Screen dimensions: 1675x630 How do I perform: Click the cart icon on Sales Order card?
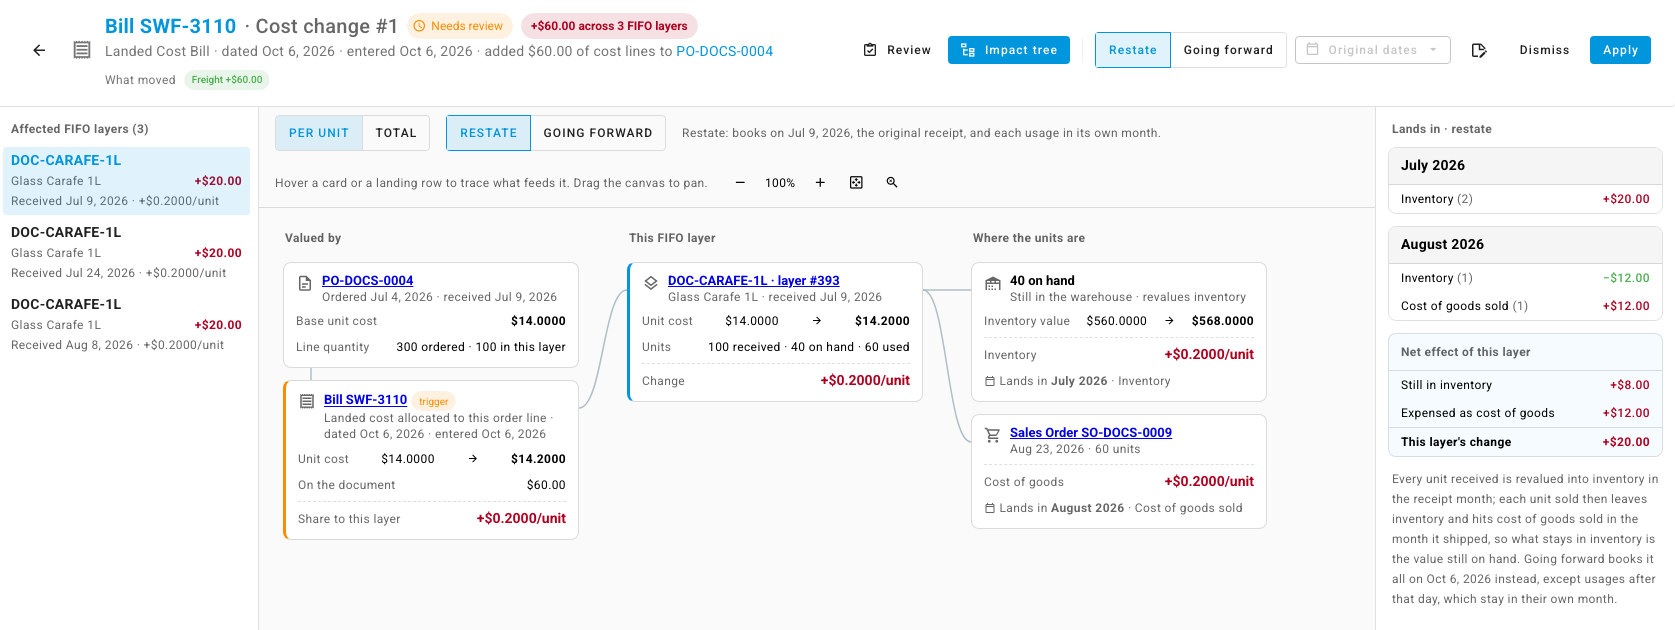(x=993, y=435)
